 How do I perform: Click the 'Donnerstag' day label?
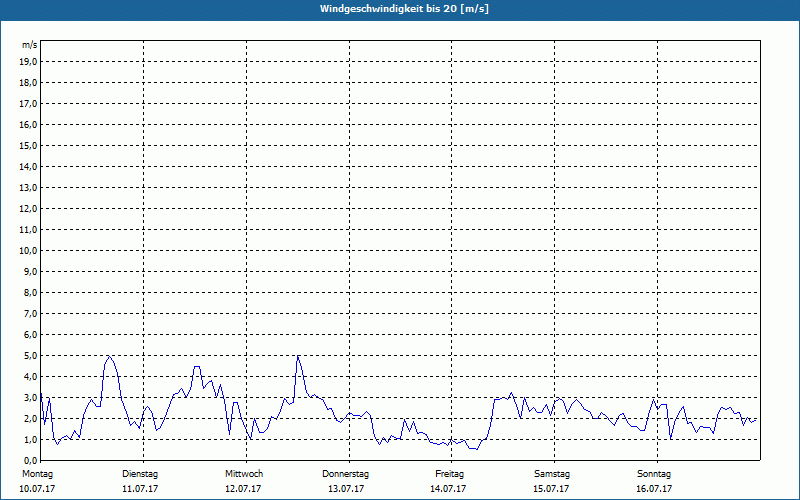tap(345, 474)
